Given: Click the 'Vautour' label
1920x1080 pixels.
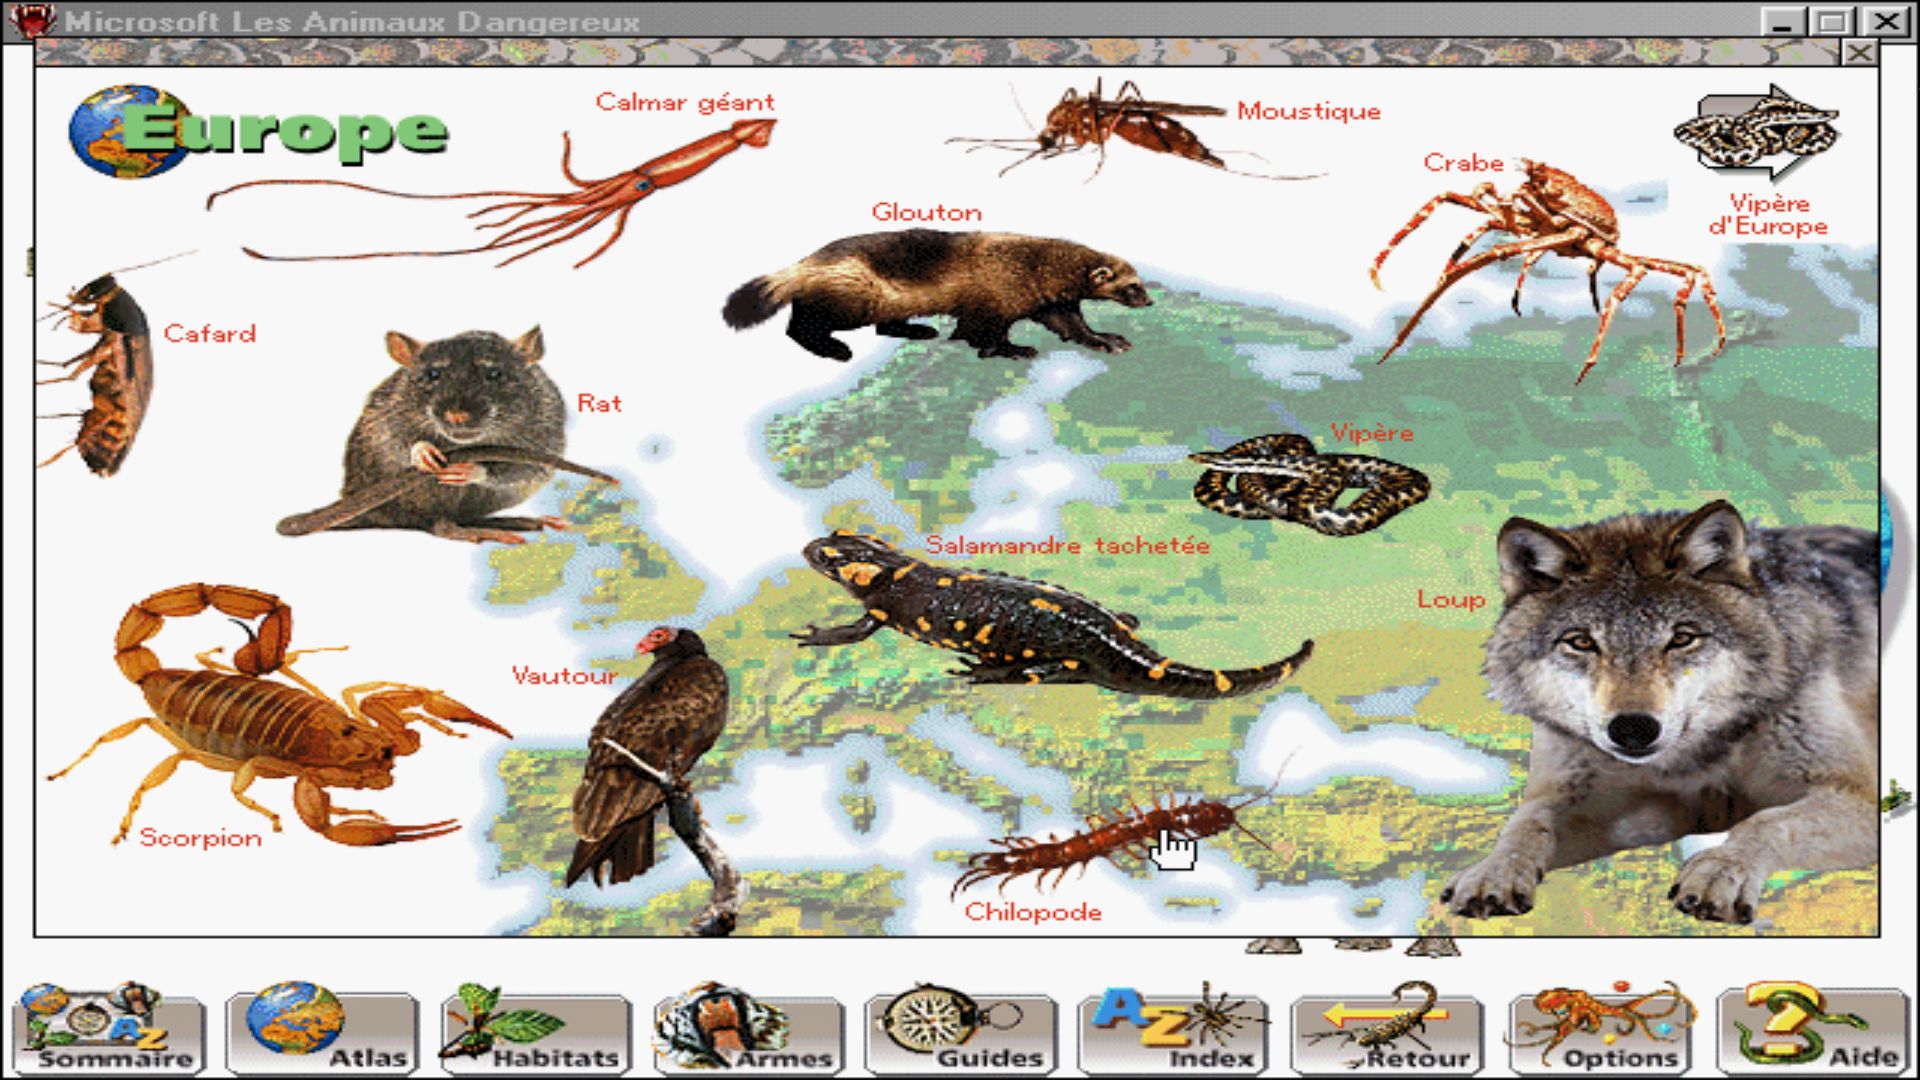Looking at the screenshot, I should tap(564, 676).
